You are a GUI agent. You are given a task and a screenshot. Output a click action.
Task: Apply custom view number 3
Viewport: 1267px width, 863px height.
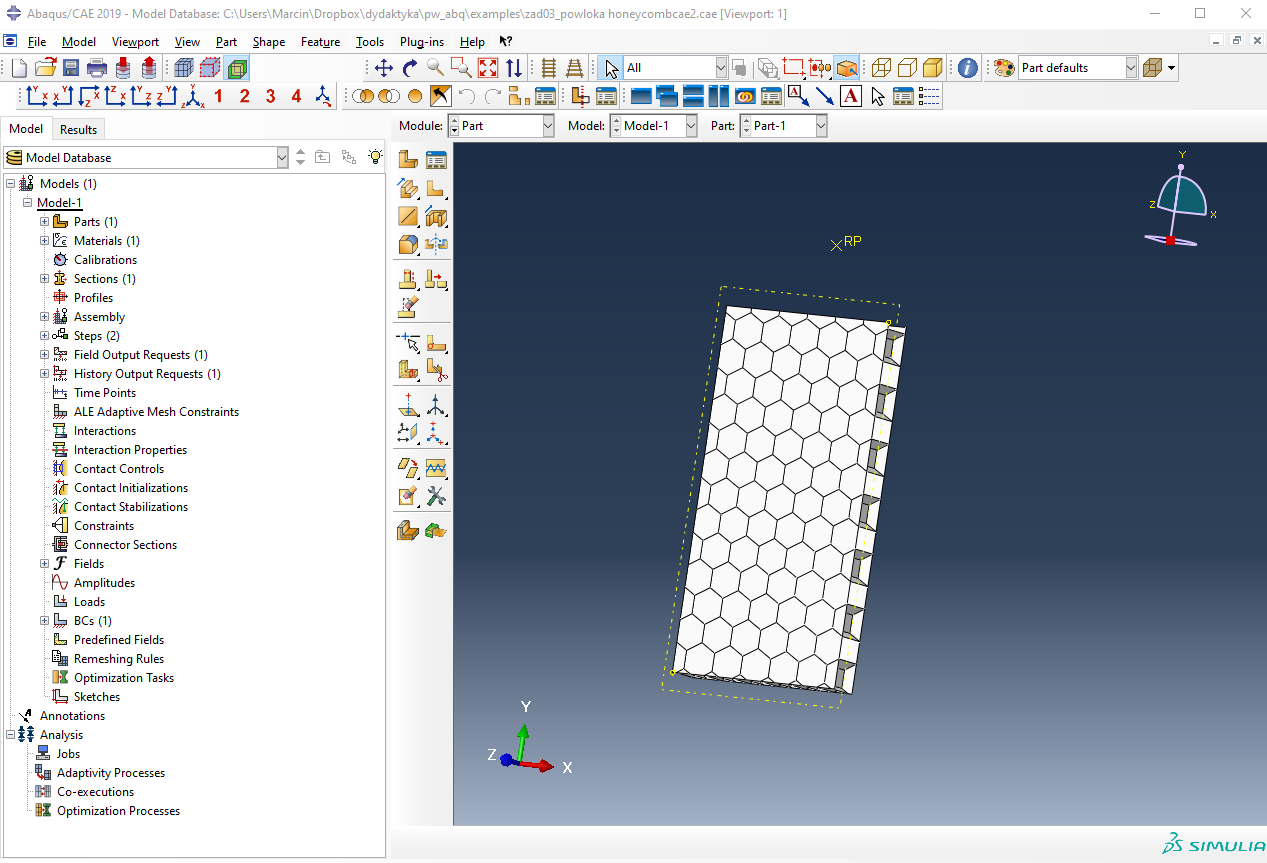pos(270,96)
